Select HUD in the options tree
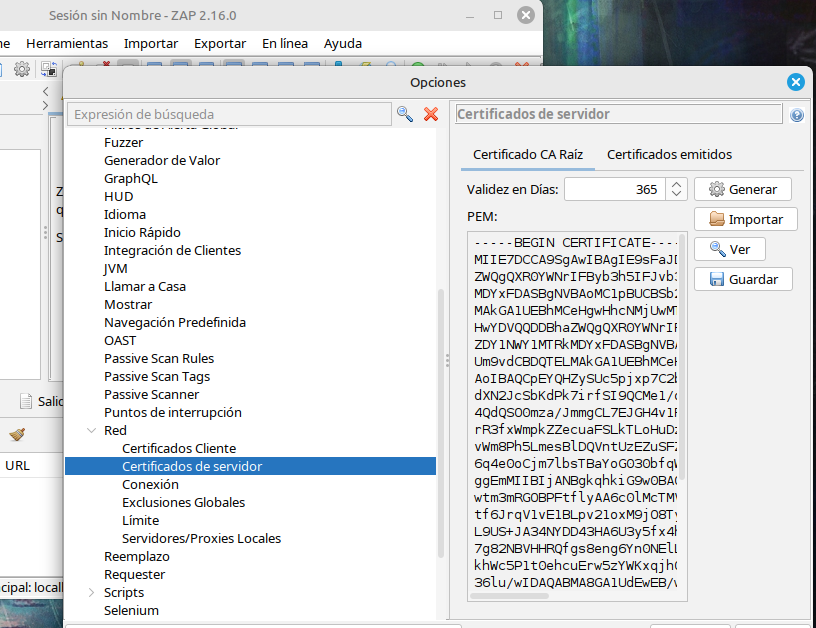Image resolution: width=816 pixels, height=628 pixels. coord(119,197)
